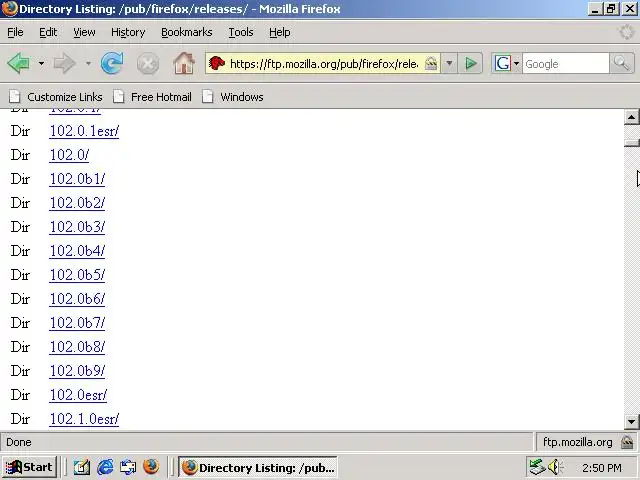
Task: Click the Start button
Action: [29, 467]
